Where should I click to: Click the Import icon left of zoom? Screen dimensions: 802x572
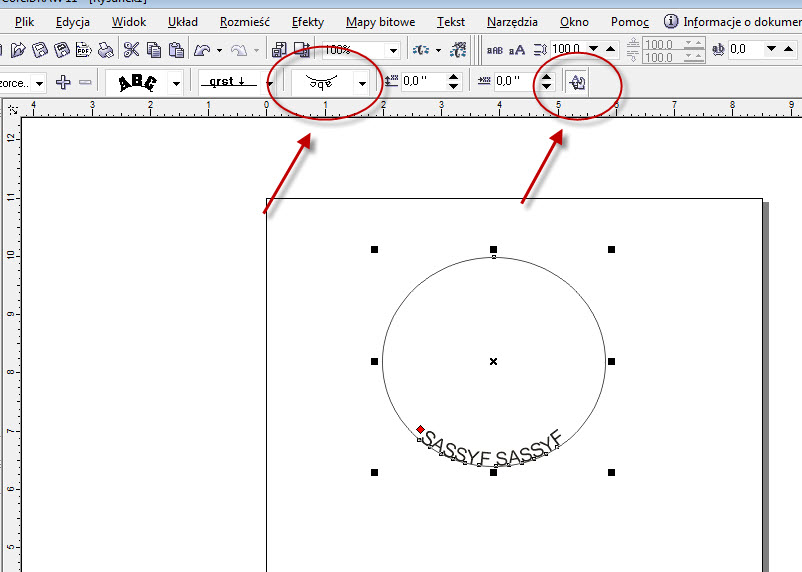pyautogui.click(x=280, y=49)
